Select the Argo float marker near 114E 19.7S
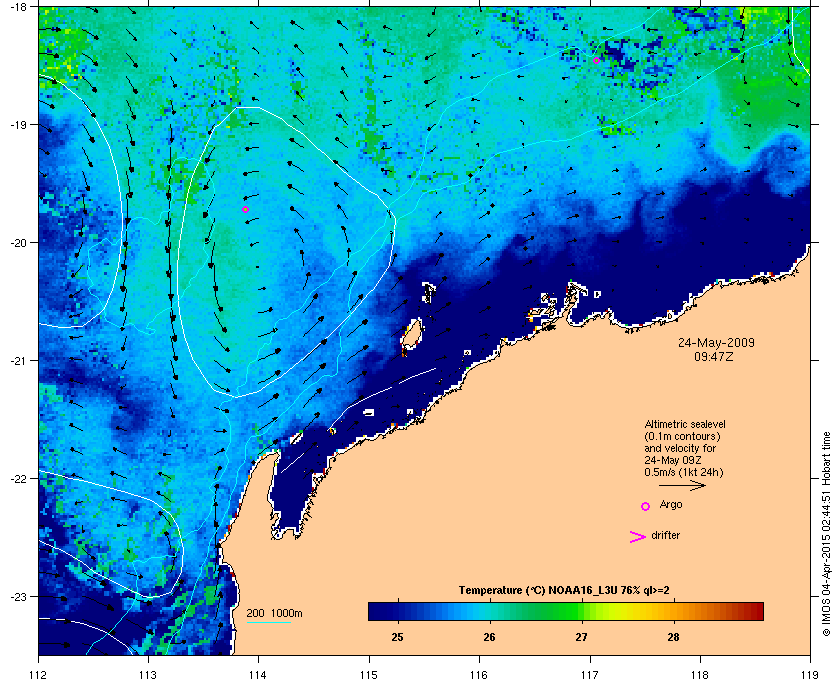Image resolution: width=840 pixels, height=680 pixels. pos(245,210)
